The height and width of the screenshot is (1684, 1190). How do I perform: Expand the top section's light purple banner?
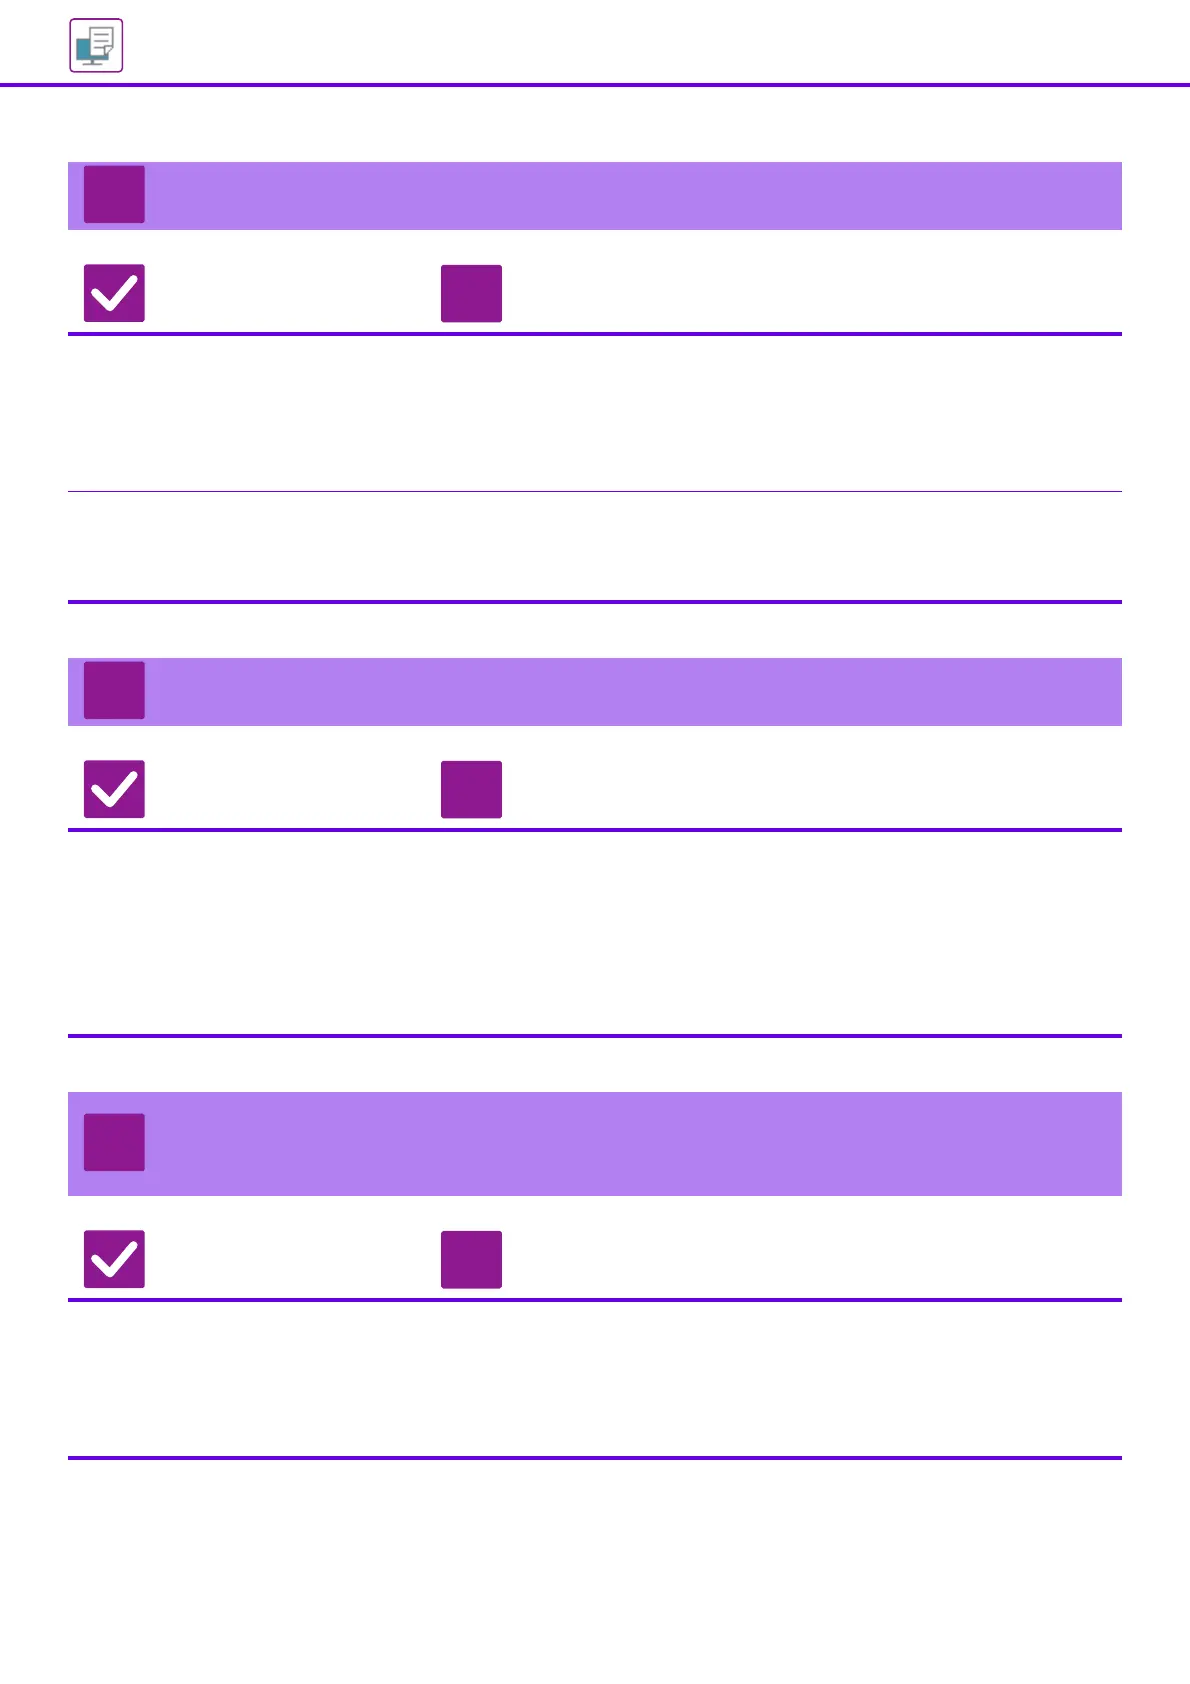tap(630, 196)
